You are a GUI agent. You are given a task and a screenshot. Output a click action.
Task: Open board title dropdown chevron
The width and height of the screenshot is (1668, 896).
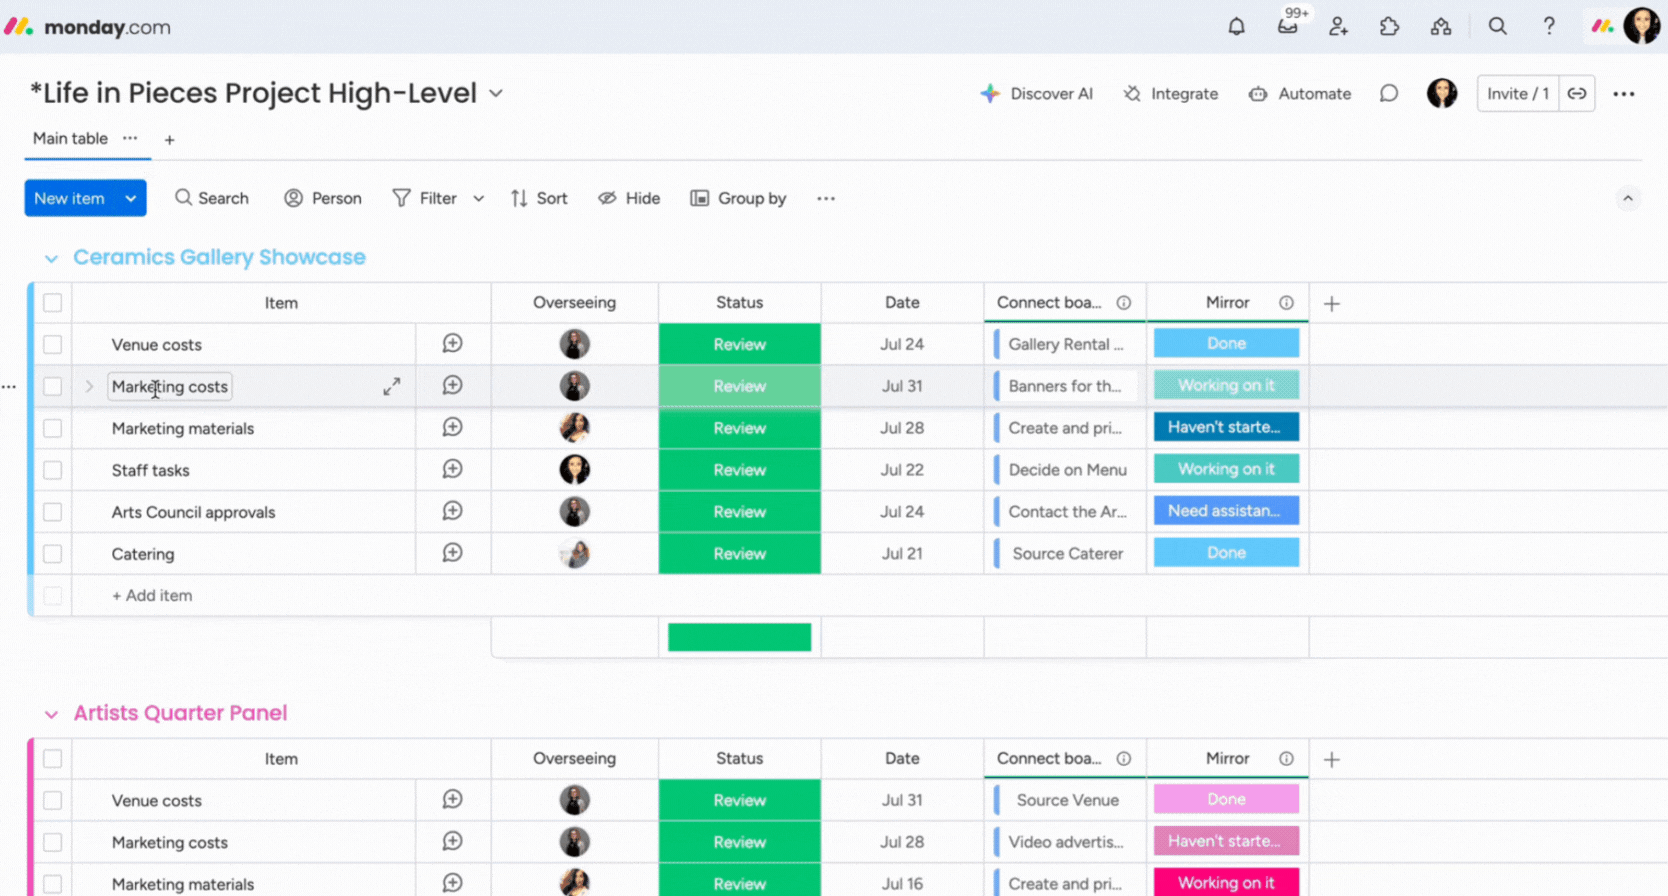pyautogui.click(x=496, y=94)
